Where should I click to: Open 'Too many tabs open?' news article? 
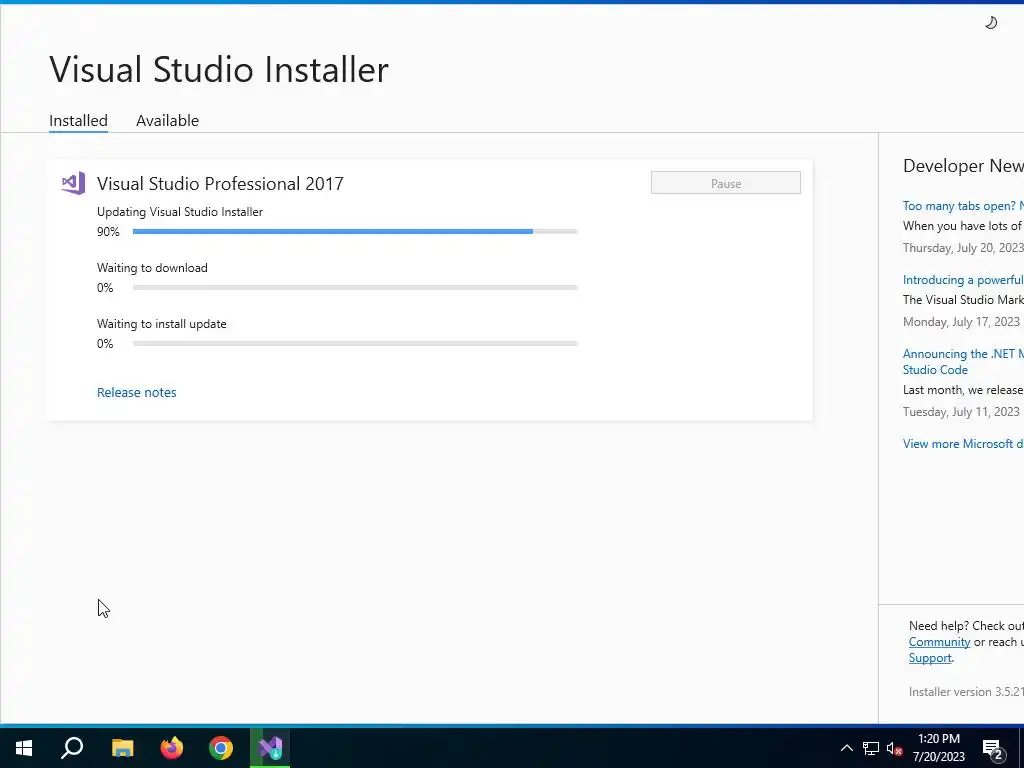(963, 206)
